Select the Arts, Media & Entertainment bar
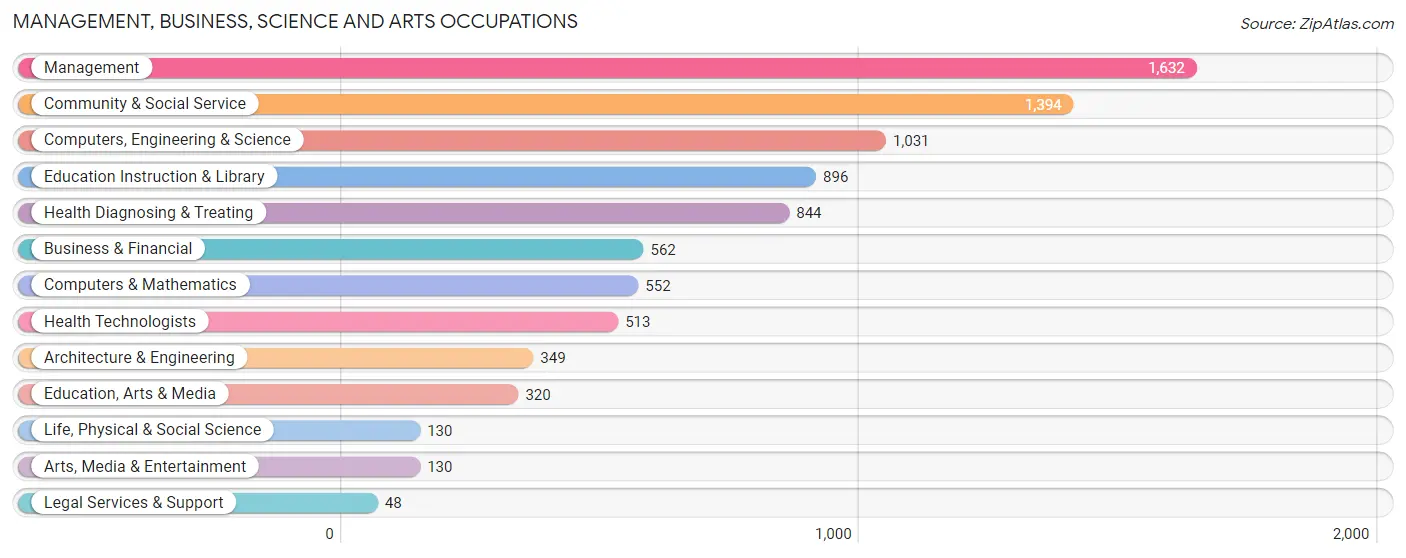 click(x=219, y=467)
